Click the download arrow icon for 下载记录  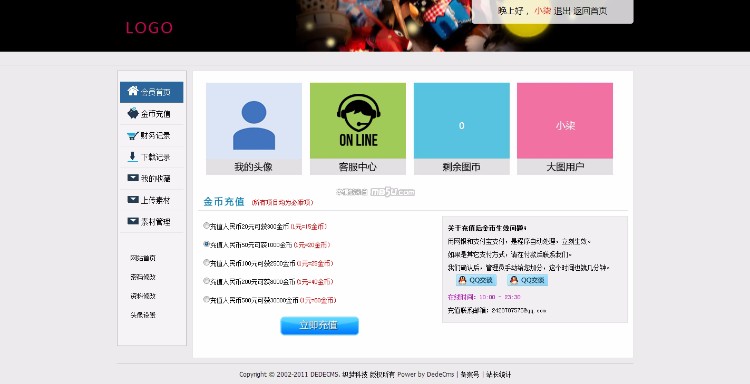coord(132,156)
